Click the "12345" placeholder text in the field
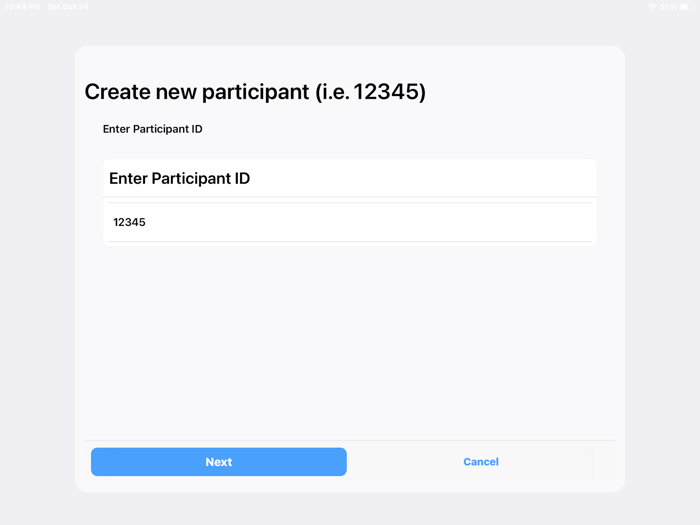 pos(129,222)
